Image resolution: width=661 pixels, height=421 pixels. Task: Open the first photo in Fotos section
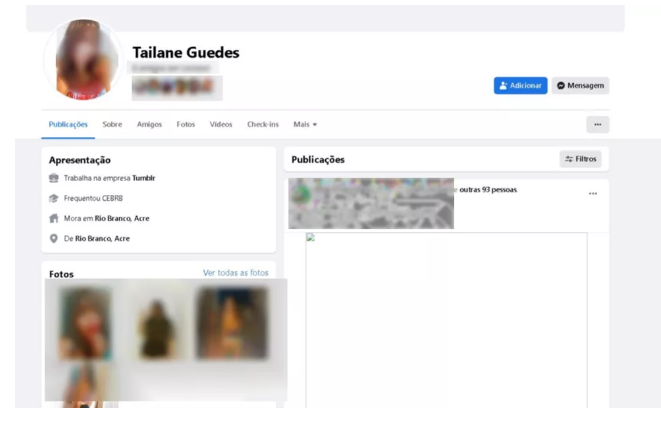[x=85, y=323]
